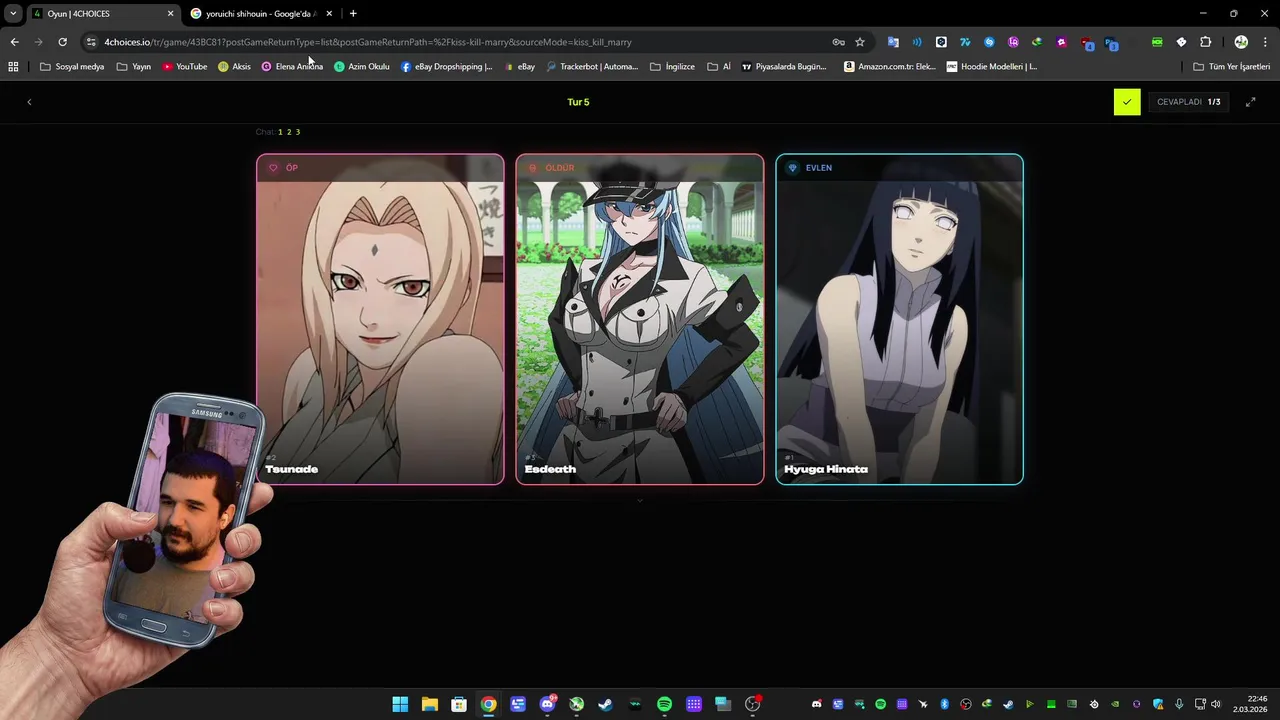
Task: Open the Trackerbot bookmark
Action: [592, 67]
